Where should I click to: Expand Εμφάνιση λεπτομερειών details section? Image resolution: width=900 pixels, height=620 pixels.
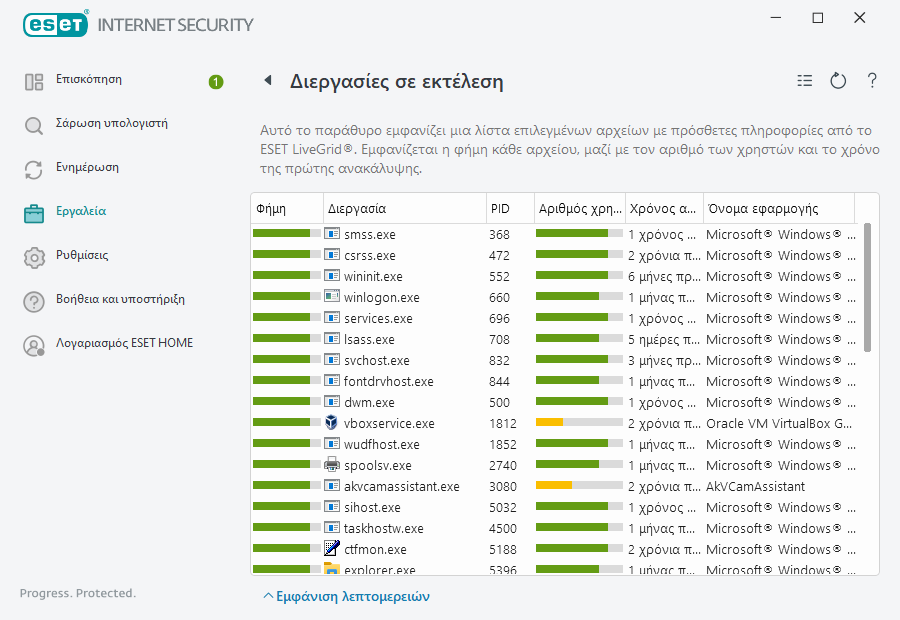[x=346, y=596]
